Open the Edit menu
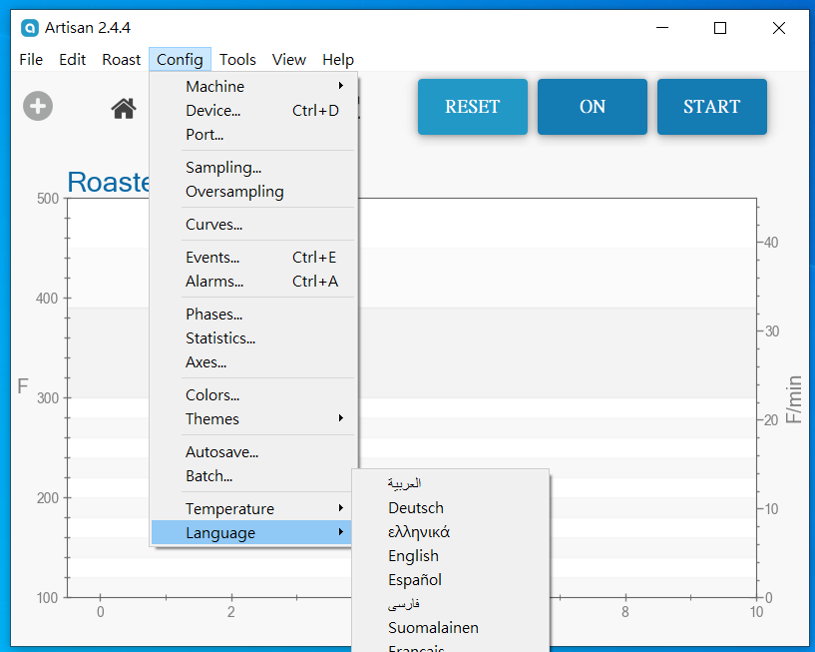Screen dimensions: 815x652 pyautogui.click(x=72, y=59)
